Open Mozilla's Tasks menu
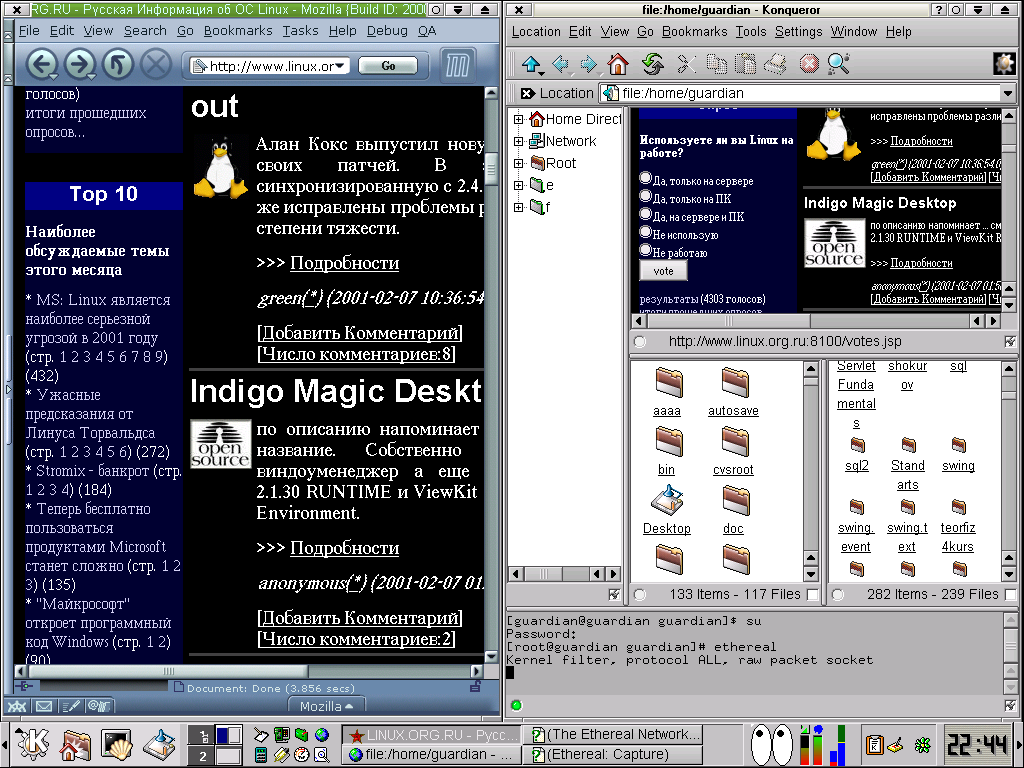Viewport: 1024px width, 768px height. [x=300, y=31]
